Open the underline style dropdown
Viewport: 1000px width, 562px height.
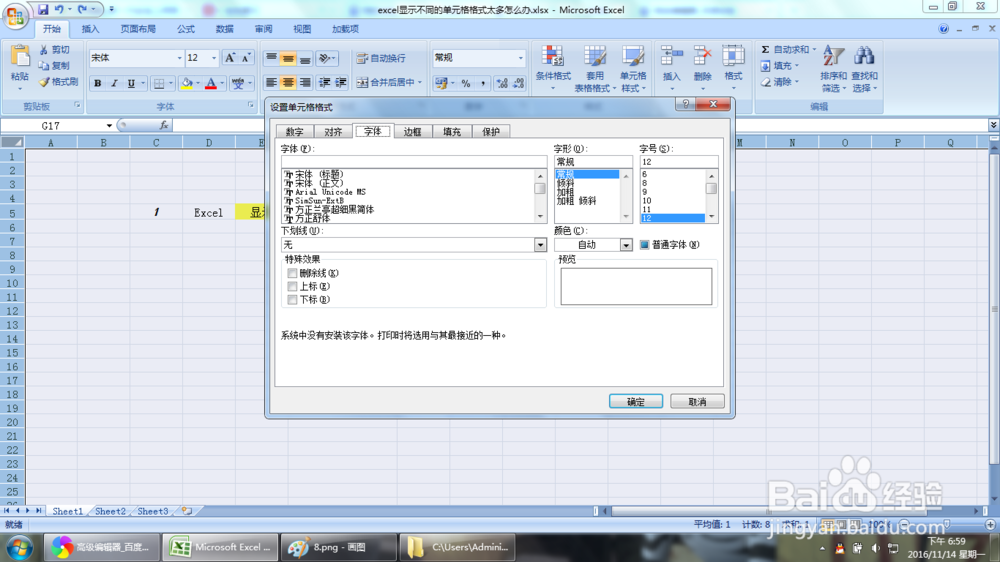pyautogui.click(x=540, y=245)
